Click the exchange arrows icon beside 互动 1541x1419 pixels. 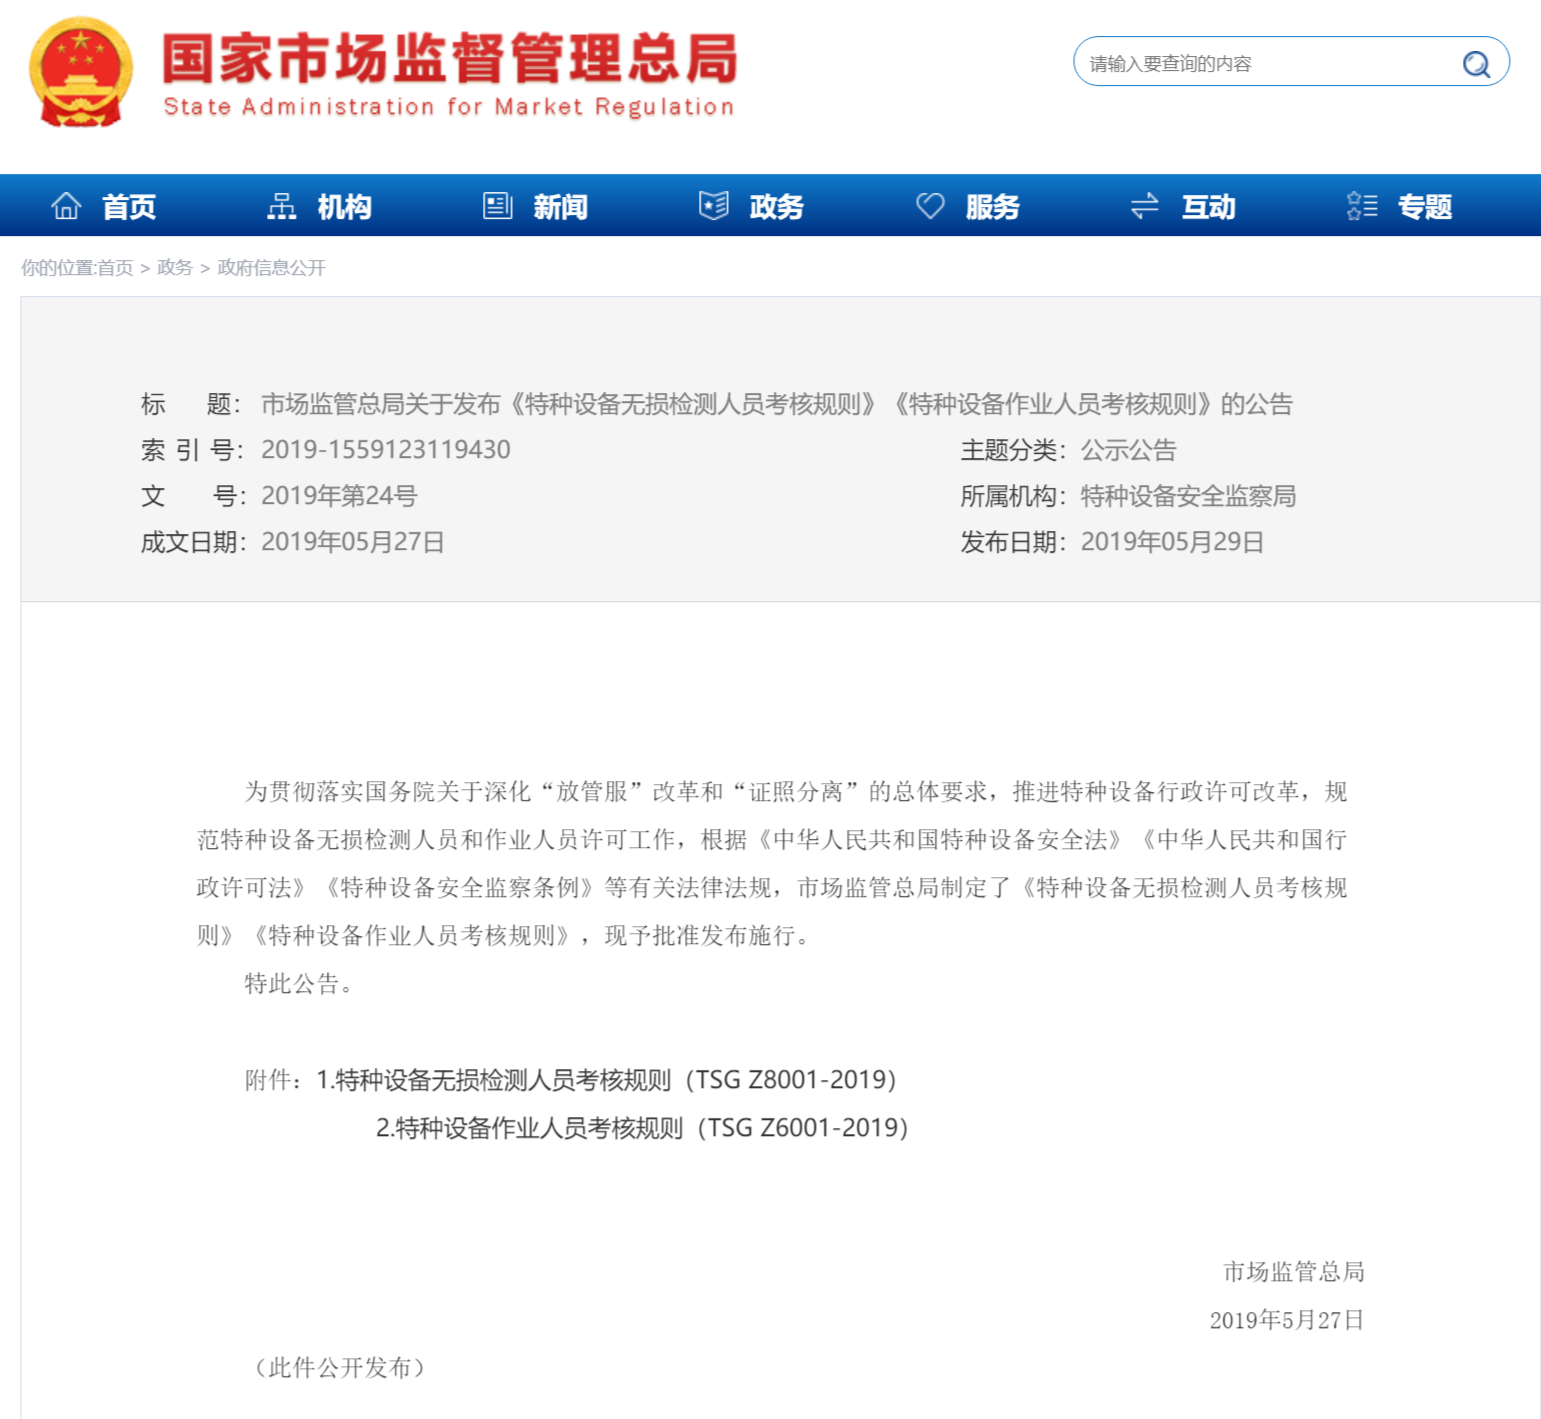pyautogui.click(x=1145, y=206)
